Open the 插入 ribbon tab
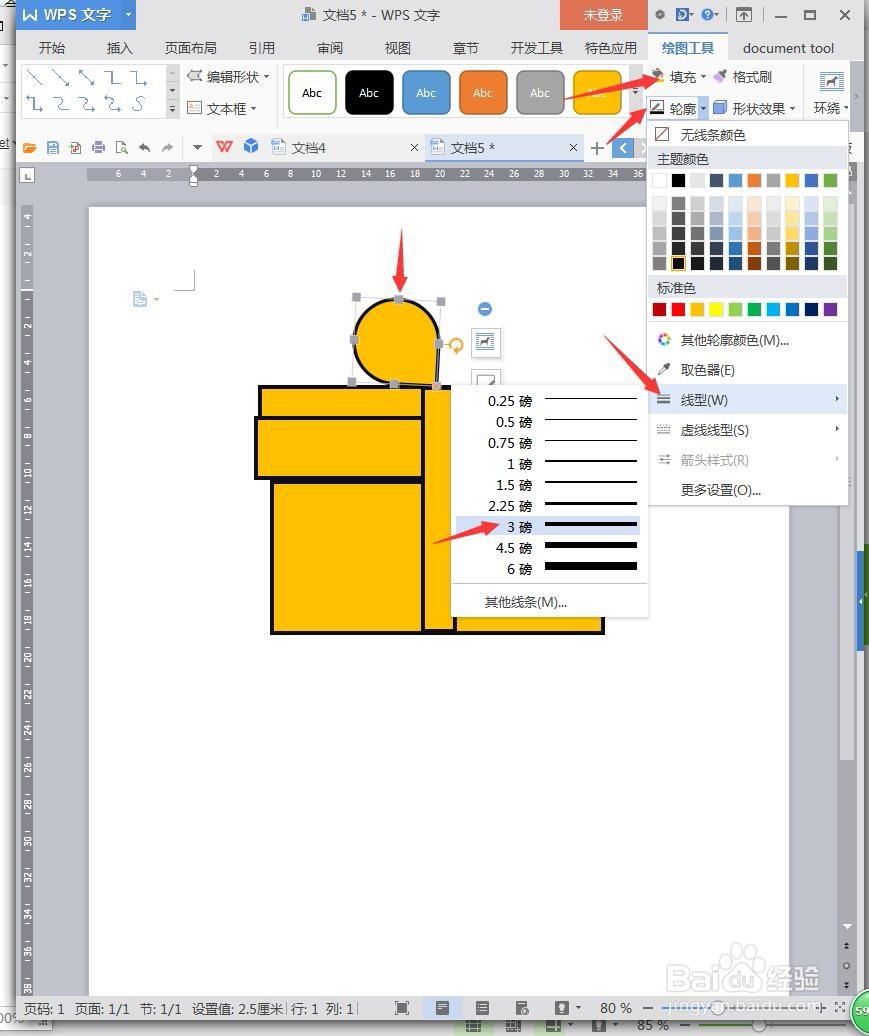The height and width of the screenshot is (1036, 869). tap(120, 48)
